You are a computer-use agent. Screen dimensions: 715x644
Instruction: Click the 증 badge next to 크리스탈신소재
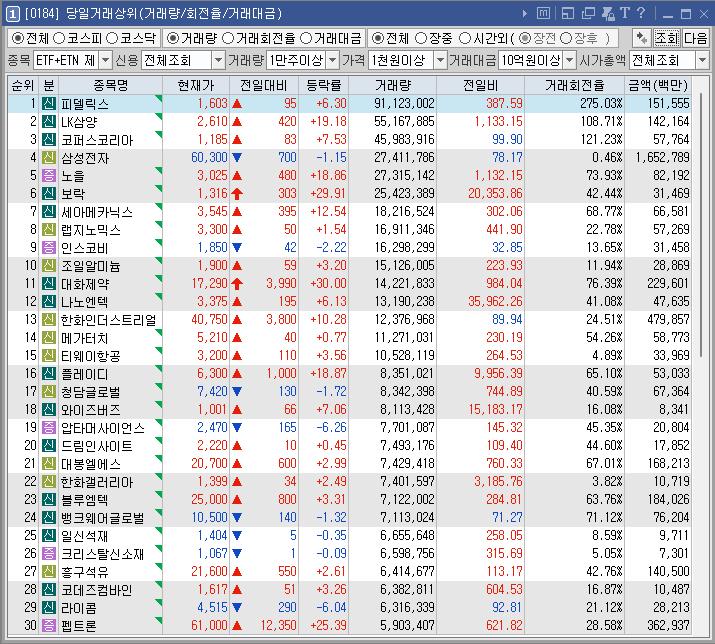49,553
